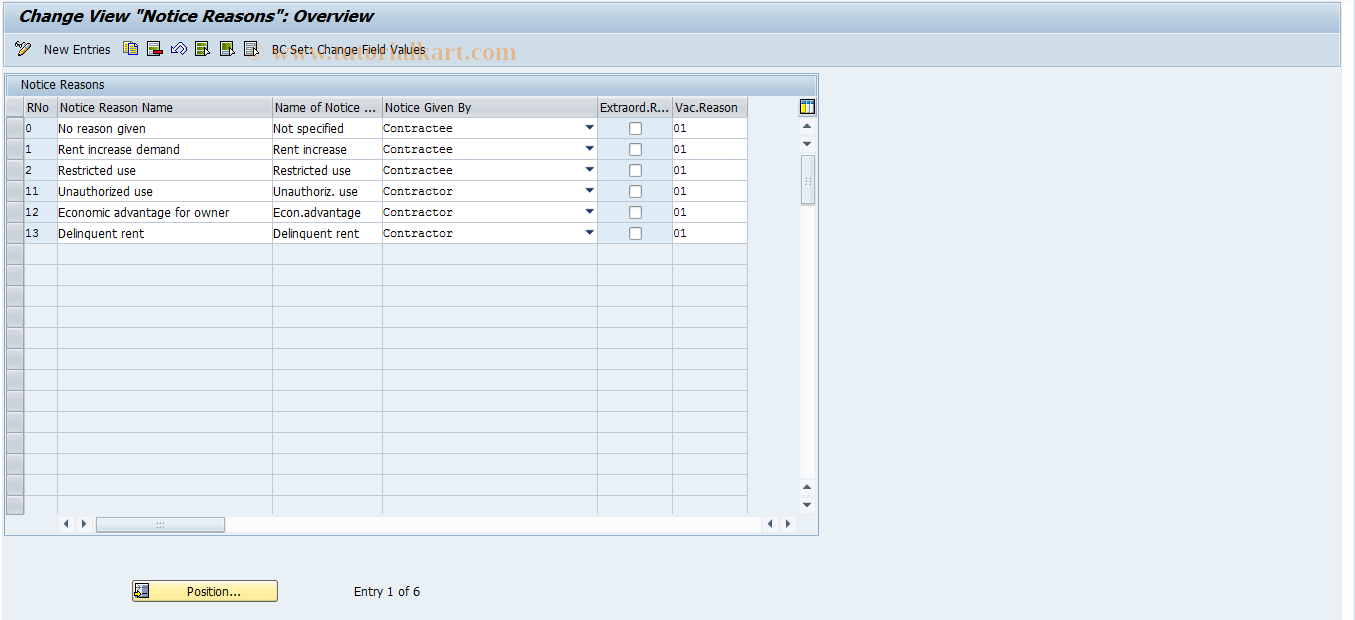Click horizontal scrollbar left arrow at right end
The width and height of the screenshot is (1355, 620).
pos(770,524)
